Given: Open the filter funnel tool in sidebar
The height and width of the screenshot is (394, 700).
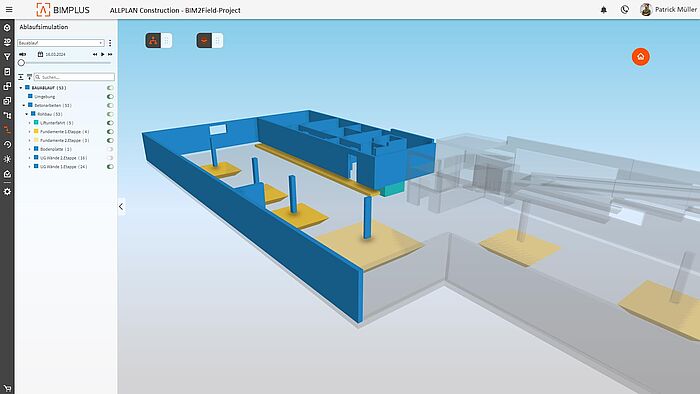Looking at the screenshot, I should [7, 57].
